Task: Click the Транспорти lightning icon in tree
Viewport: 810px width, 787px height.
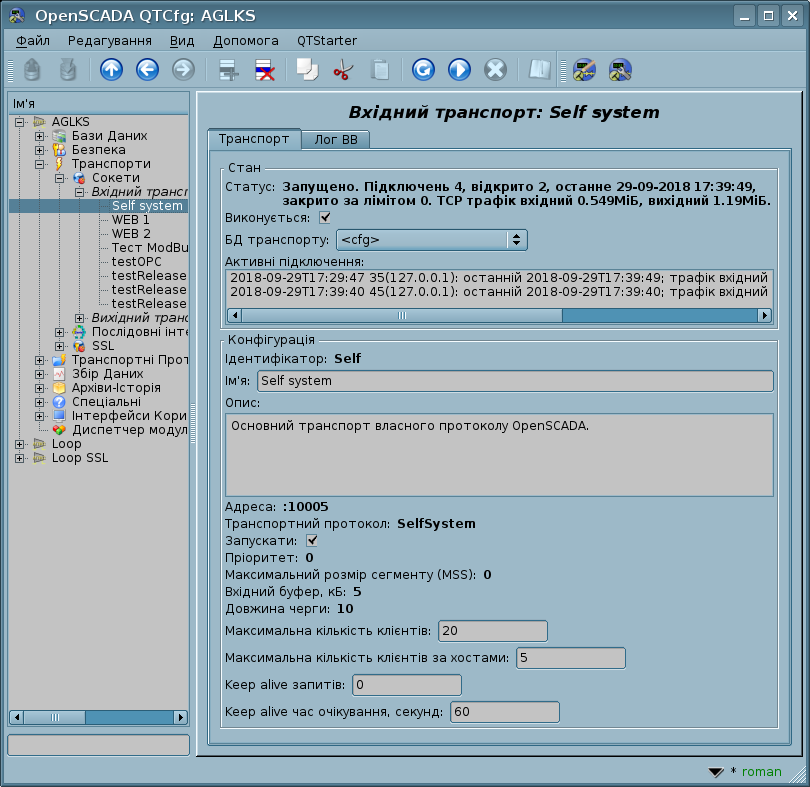Action: click(x=59, y=164)
